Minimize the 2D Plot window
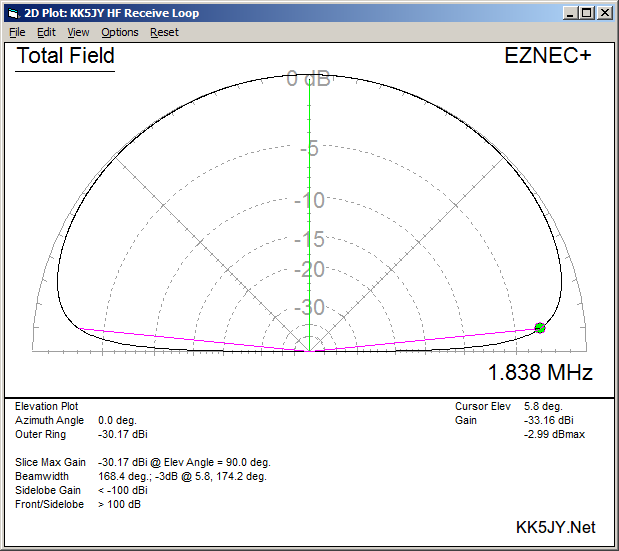This screenshot has width=619, height=551. 569,13
